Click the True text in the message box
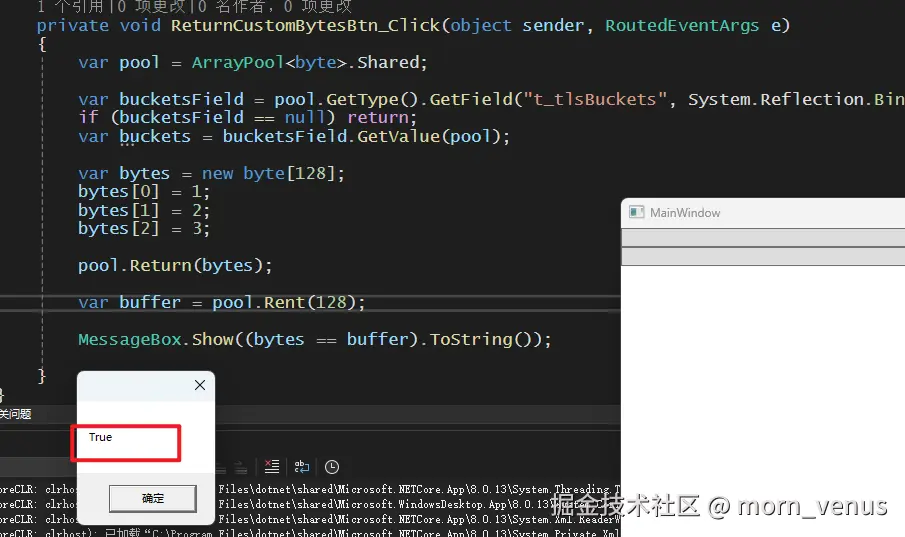The height and width of the screenshot is (537, 905). (x=100, y=437)
